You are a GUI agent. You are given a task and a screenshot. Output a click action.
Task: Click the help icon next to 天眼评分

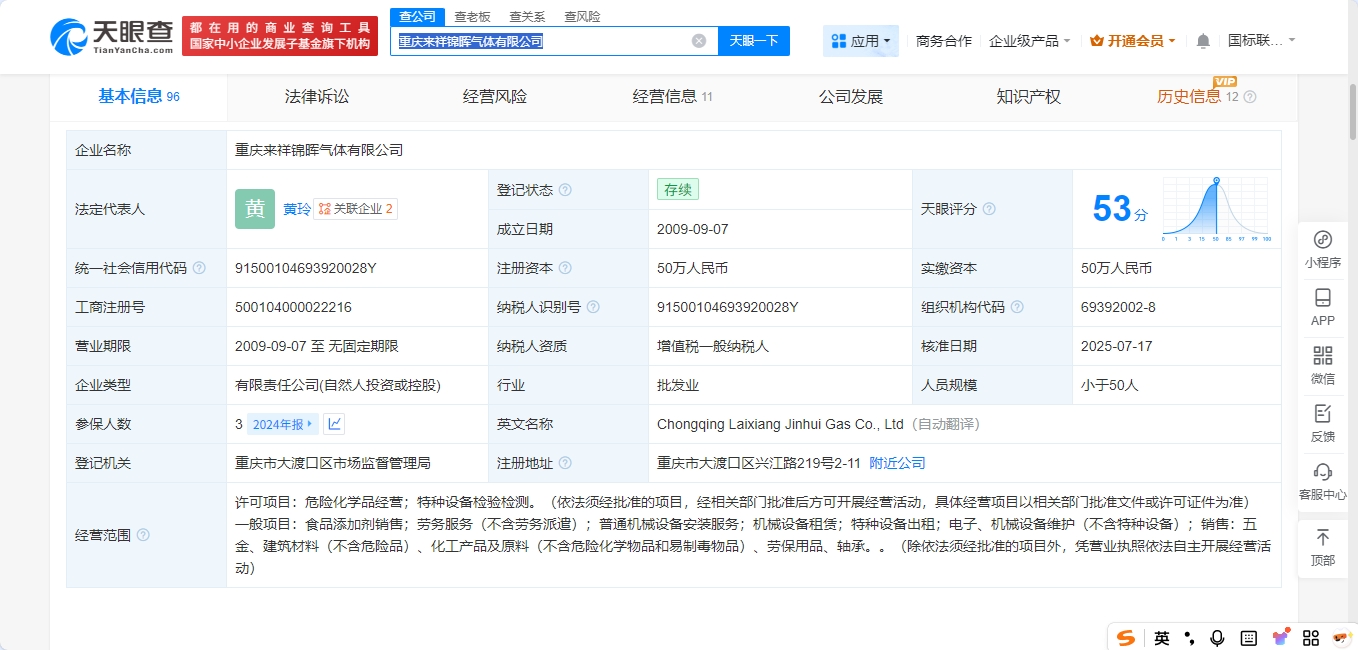[989, 209]
